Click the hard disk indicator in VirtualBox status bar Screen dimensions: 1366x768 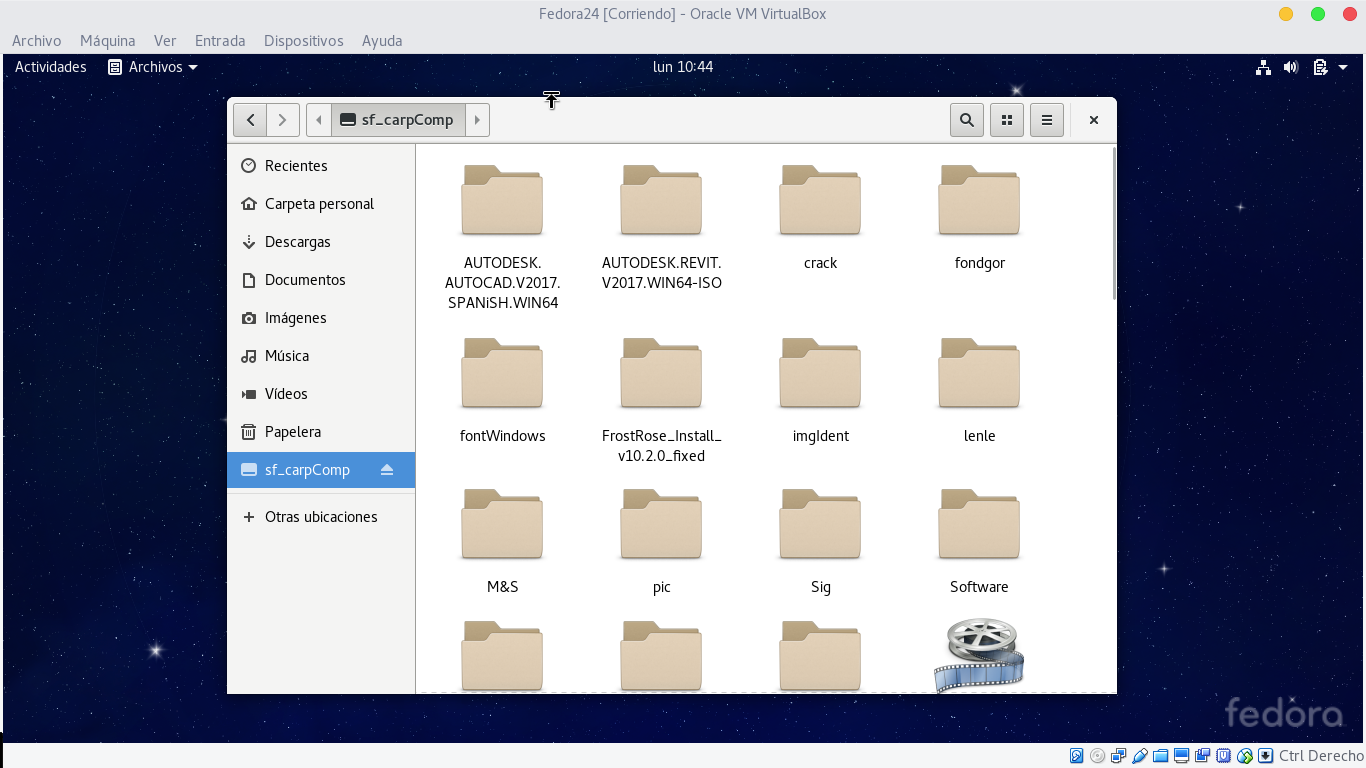pos(1077,756)
